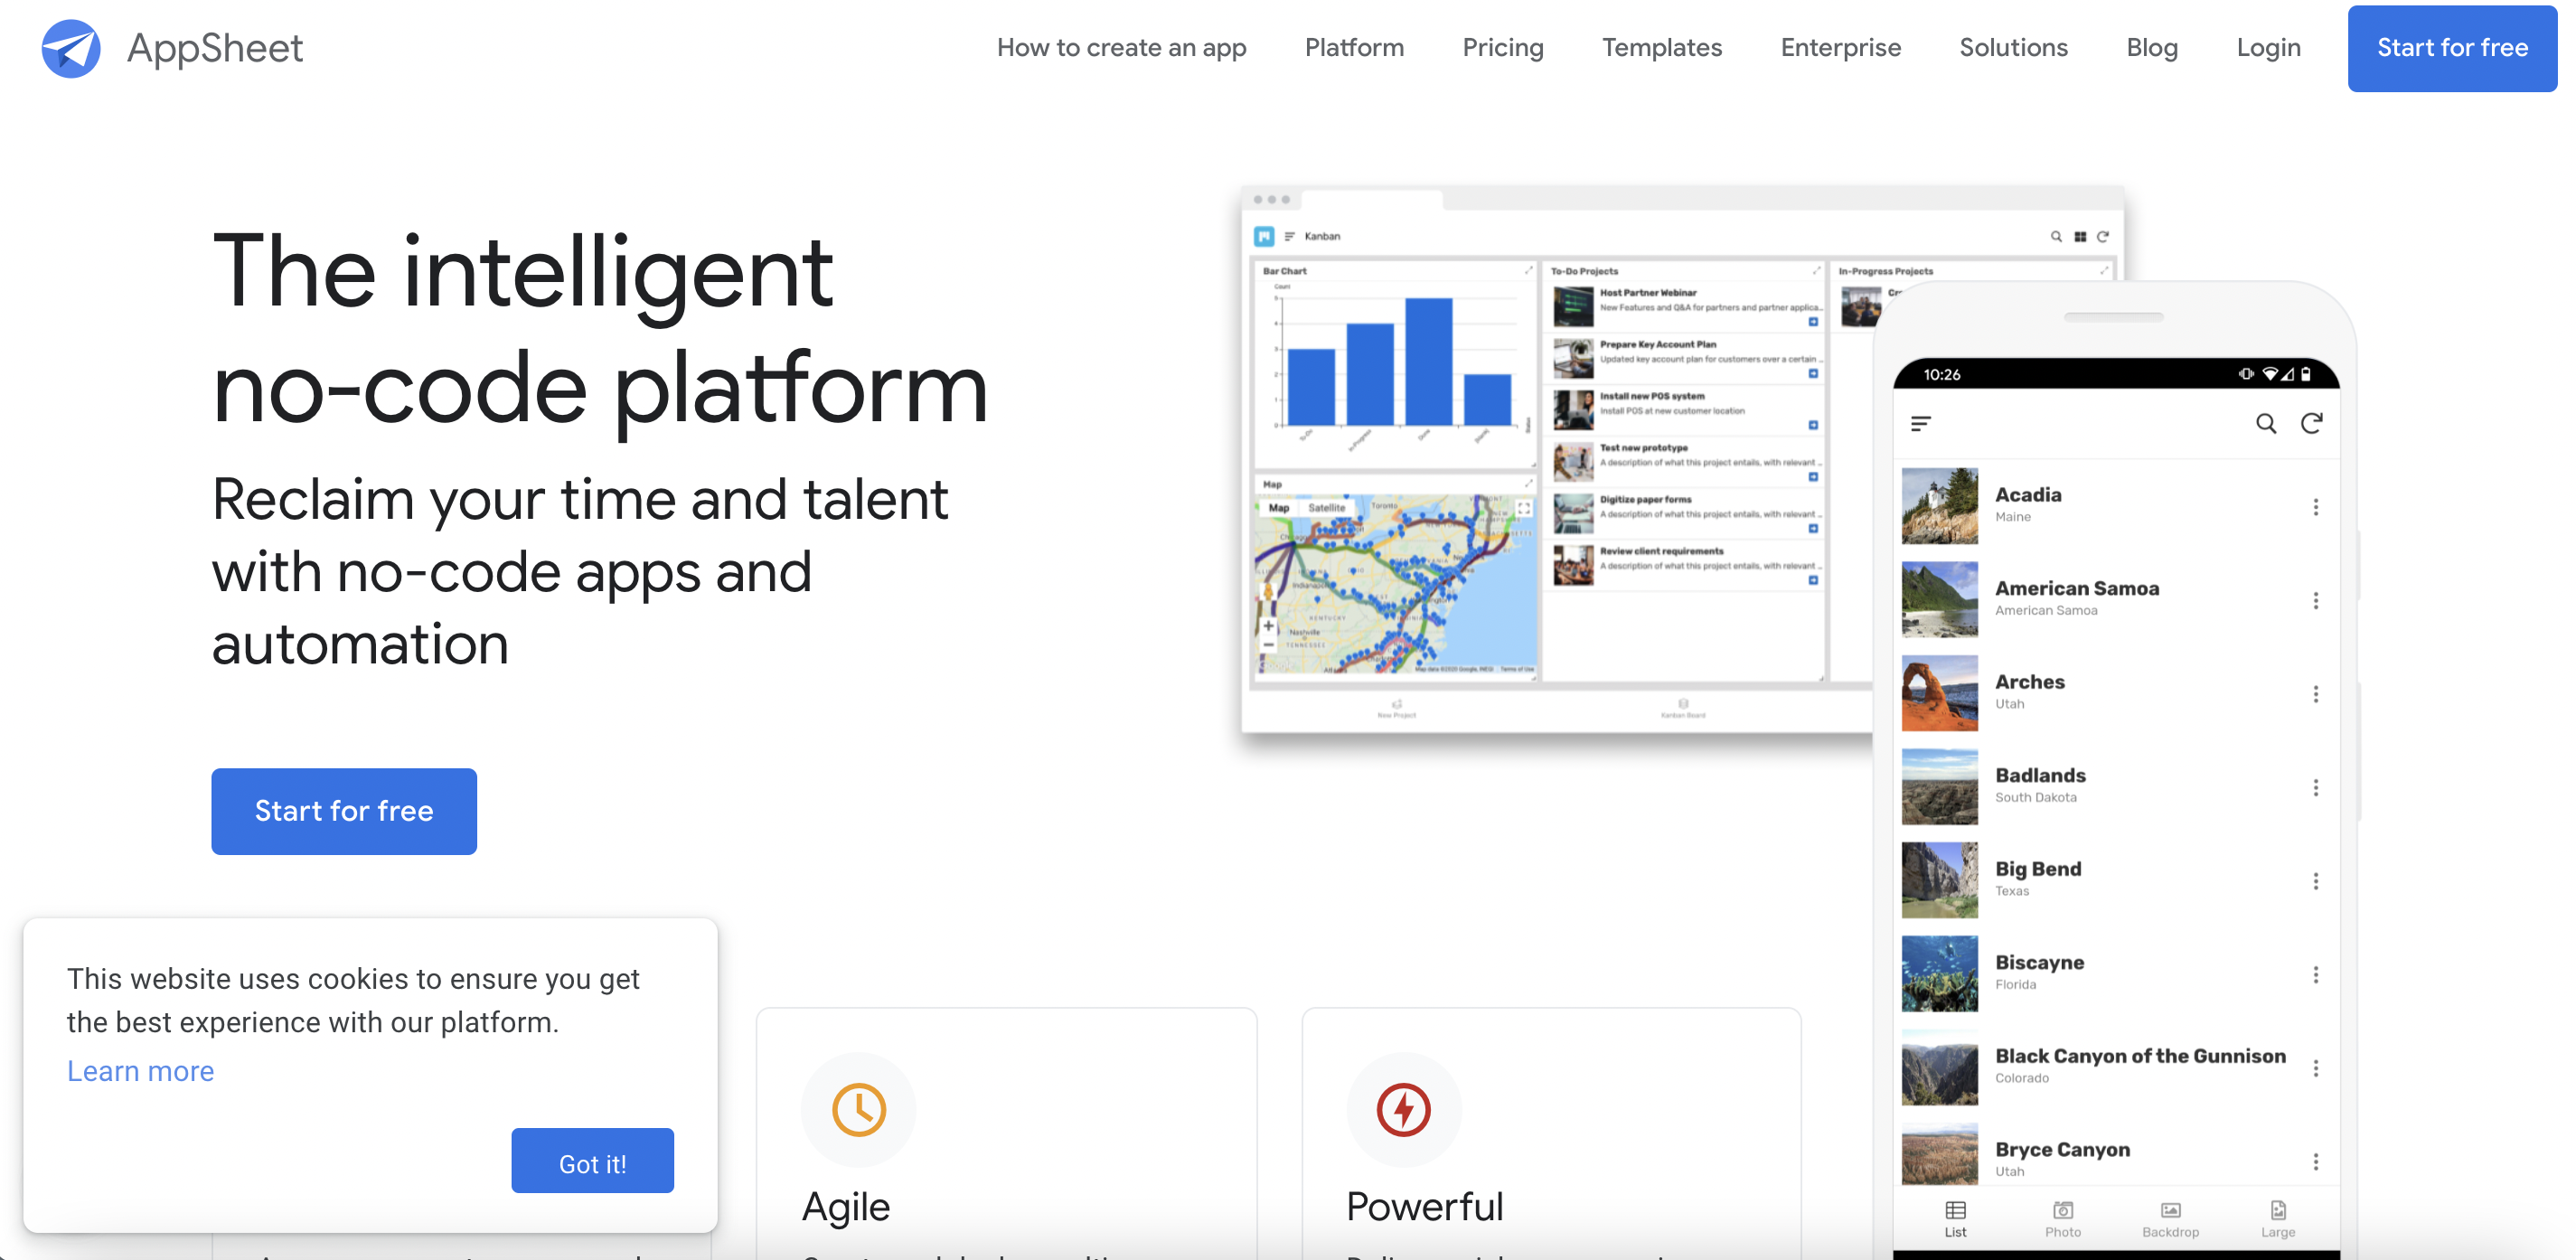This screenshot has height=1260, width=2576.
Task: Select the Photo view tab in phone app
Action: (x=2062, y=1219)
